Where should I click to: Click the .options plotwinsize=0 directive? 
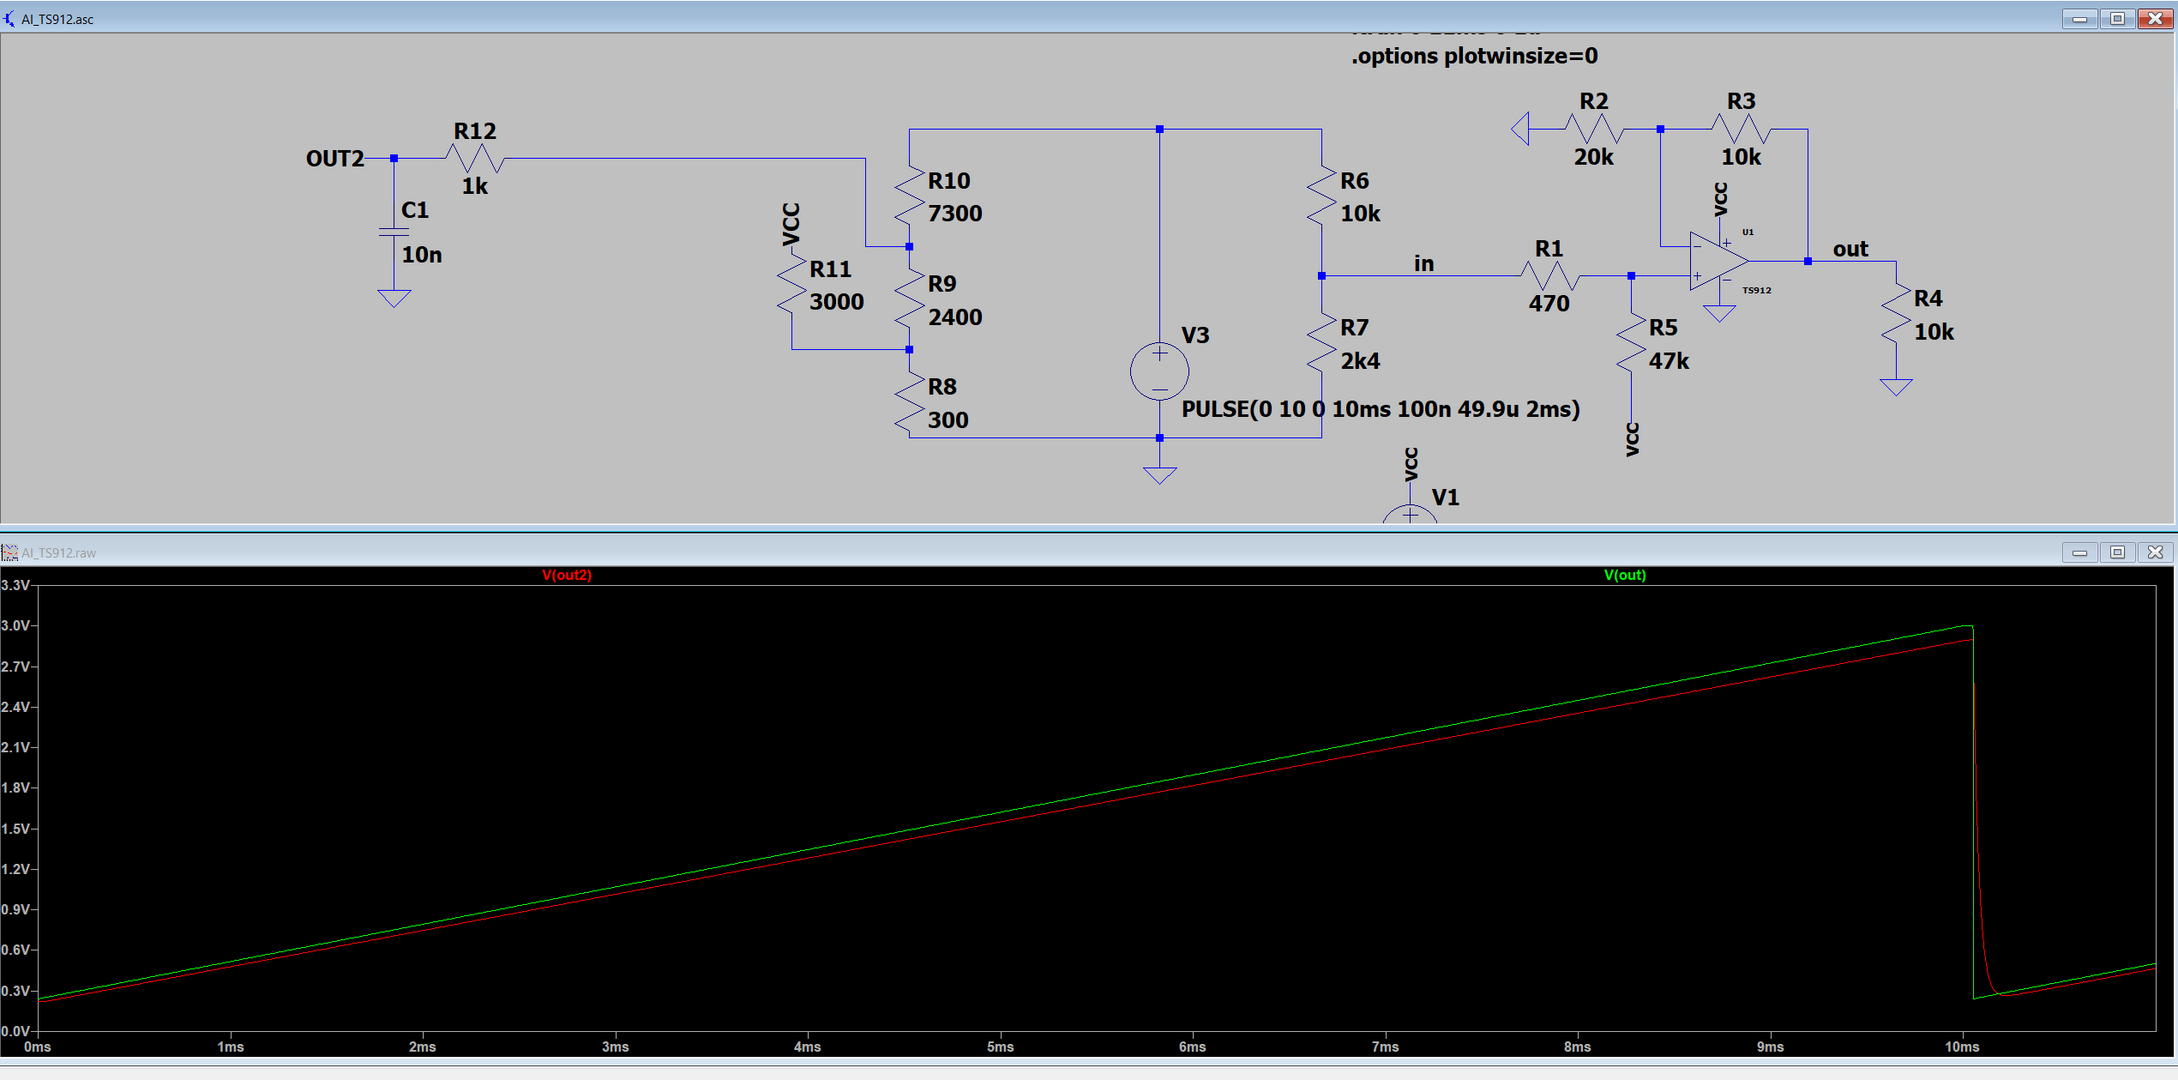coord(1474,56)
